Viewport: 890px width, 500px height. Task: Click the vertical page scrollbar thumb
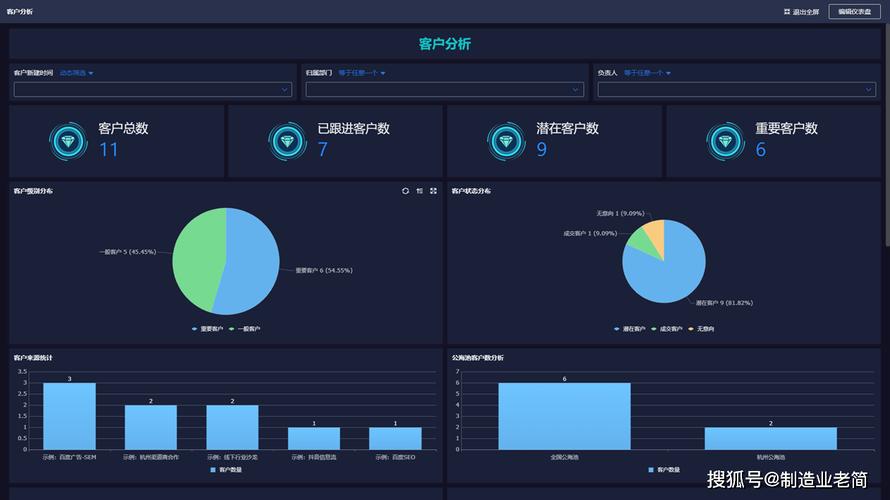click(887, 135)
